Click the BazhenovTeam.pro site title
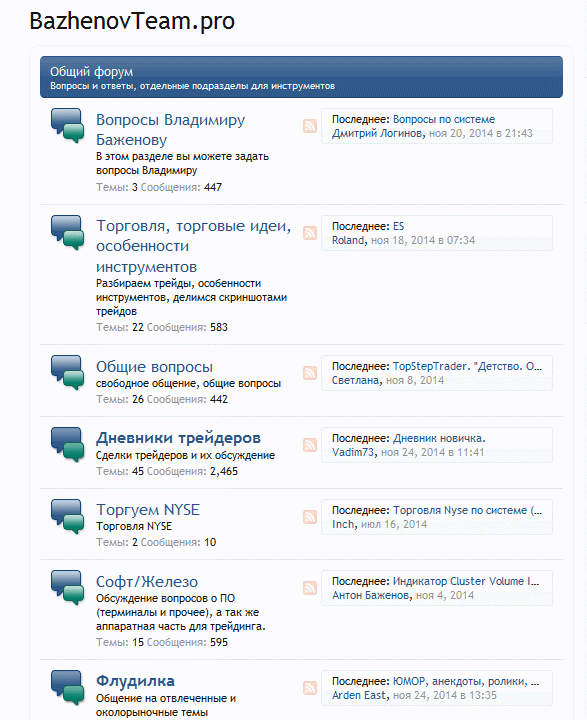Viewport: 587px width, 720px height. click(132, 21)
